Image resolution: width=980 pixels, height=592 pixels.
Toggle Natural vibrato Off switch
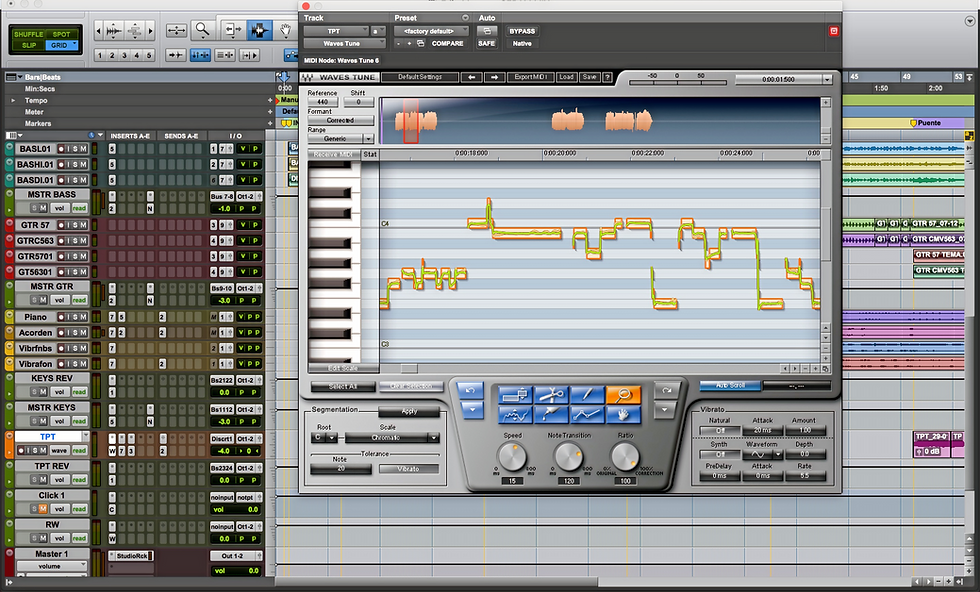(719, 430)
